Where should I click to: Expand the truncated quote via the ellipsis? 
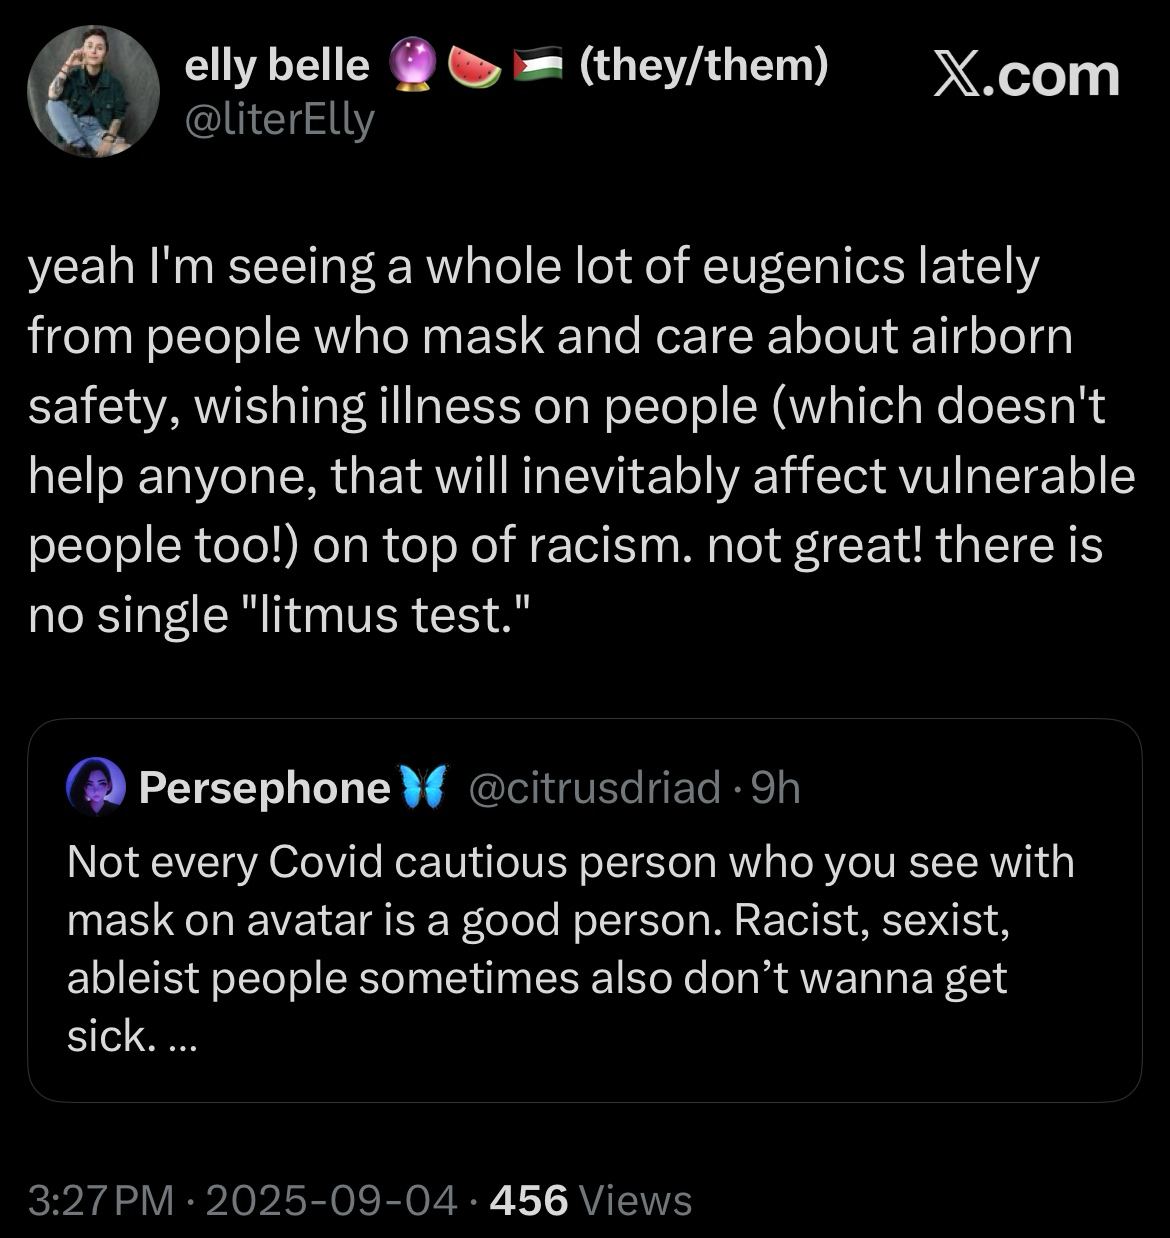184,1038
